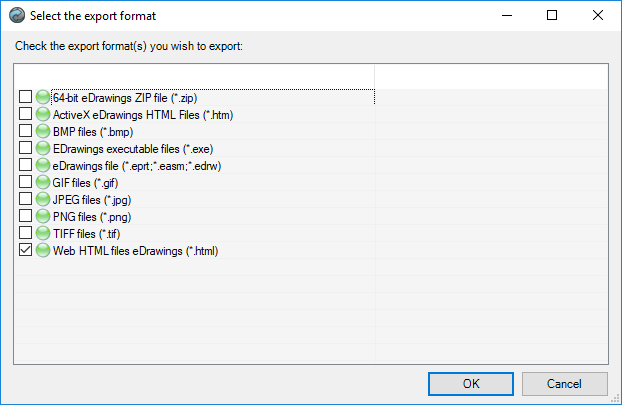Click the eDrawings app icon in title bar
Screen dimensions: 622x405
[16, 16]
